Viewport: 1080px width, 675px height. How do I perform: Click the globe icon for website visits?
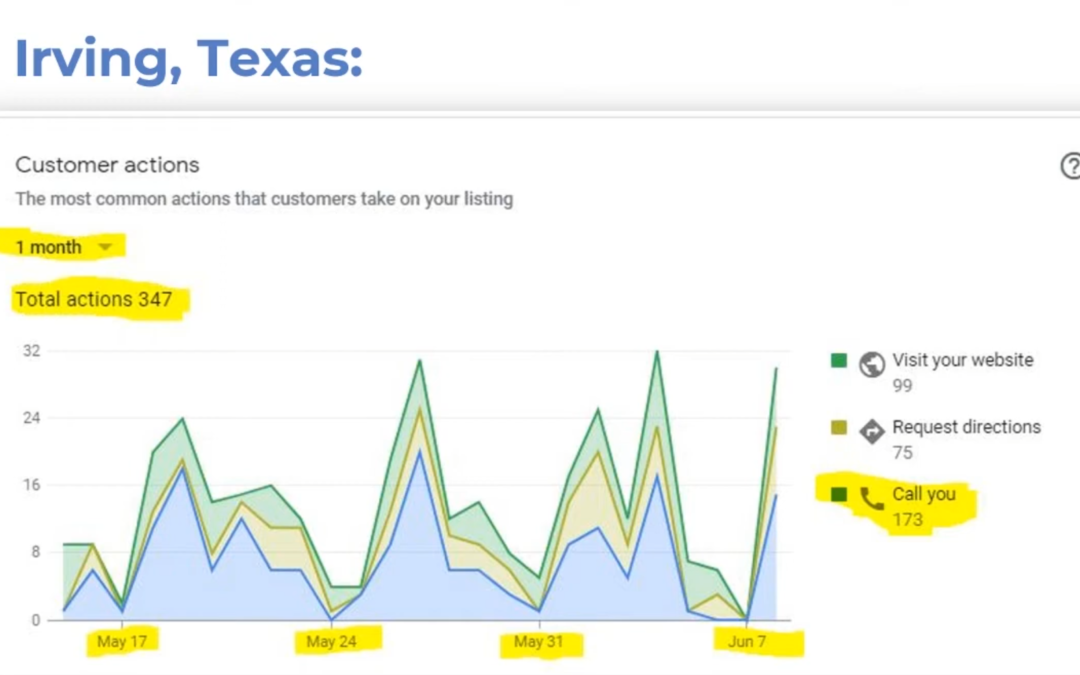871,362
